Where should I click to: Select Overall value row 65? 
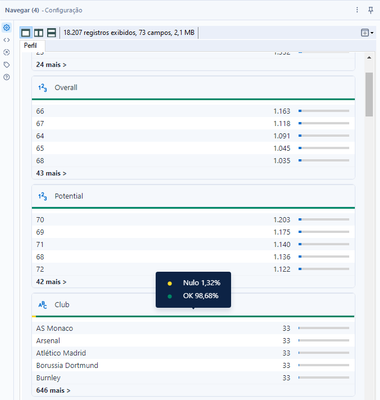coord(193,148)
